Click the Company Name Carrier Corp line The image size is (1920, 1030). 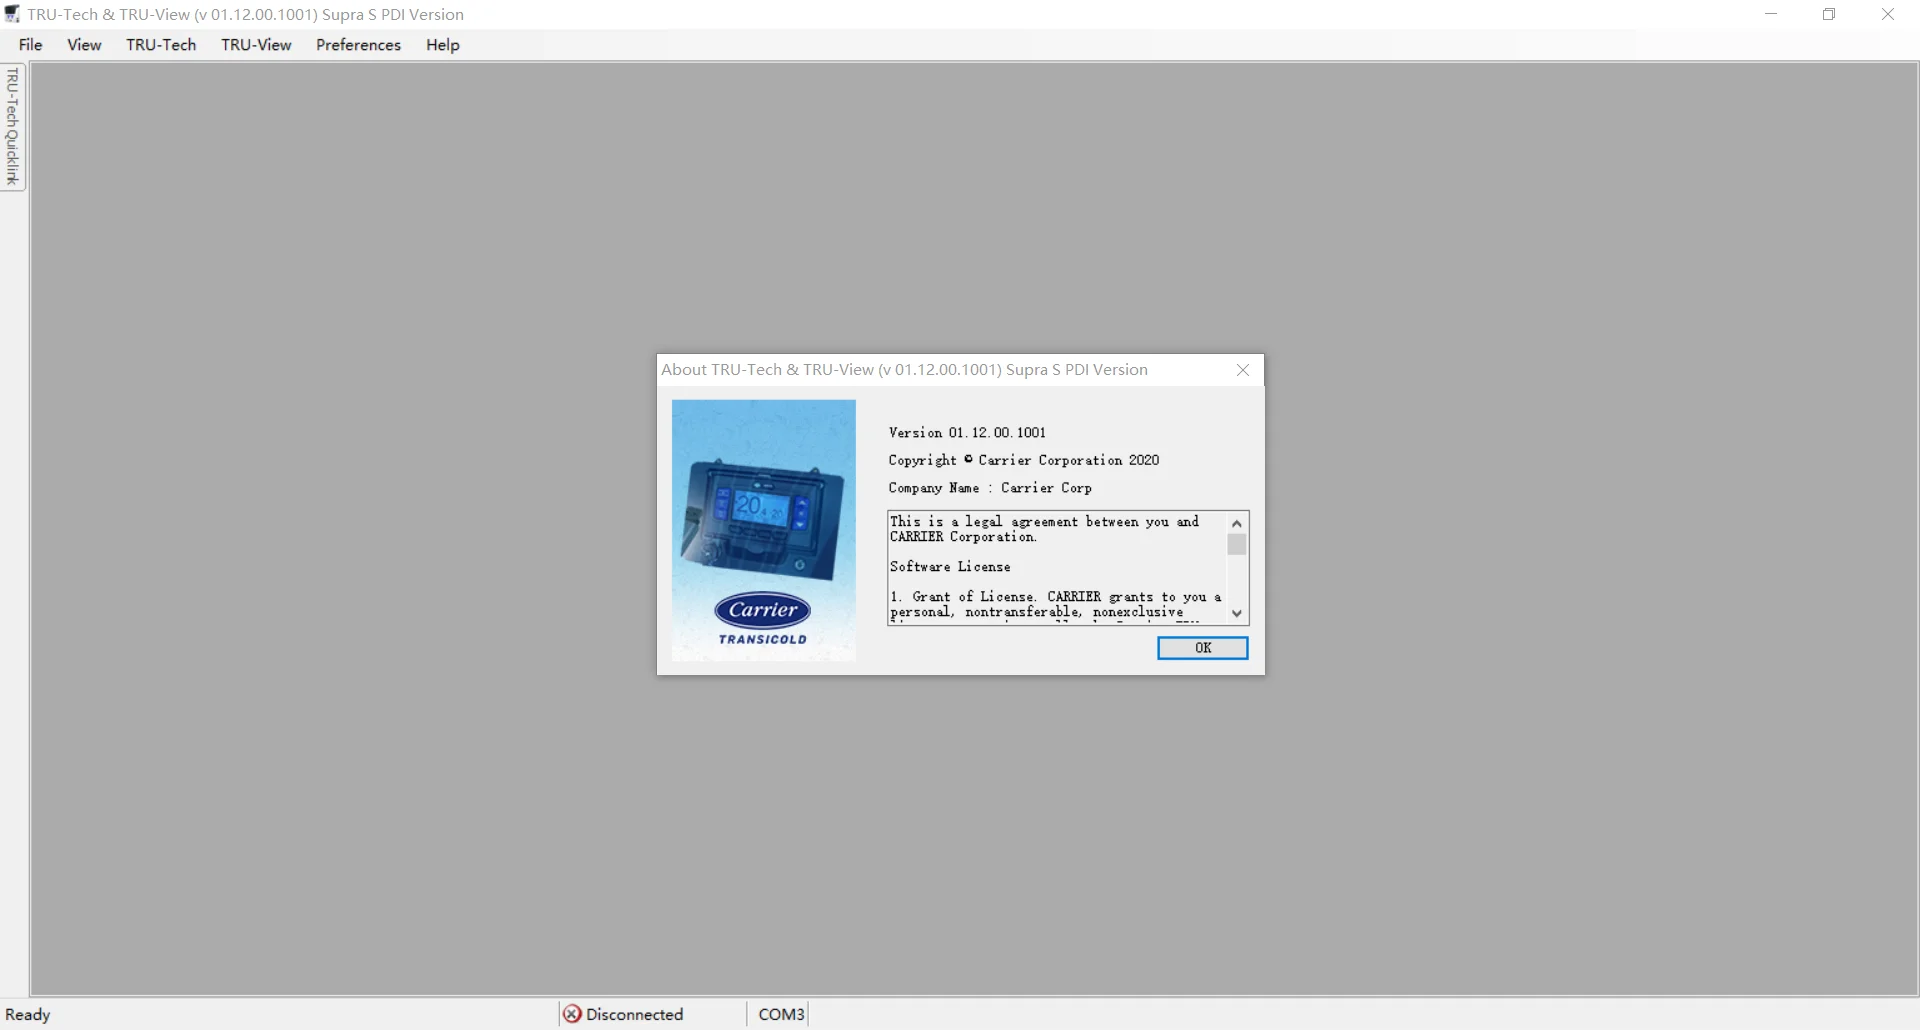click(990, 488)
